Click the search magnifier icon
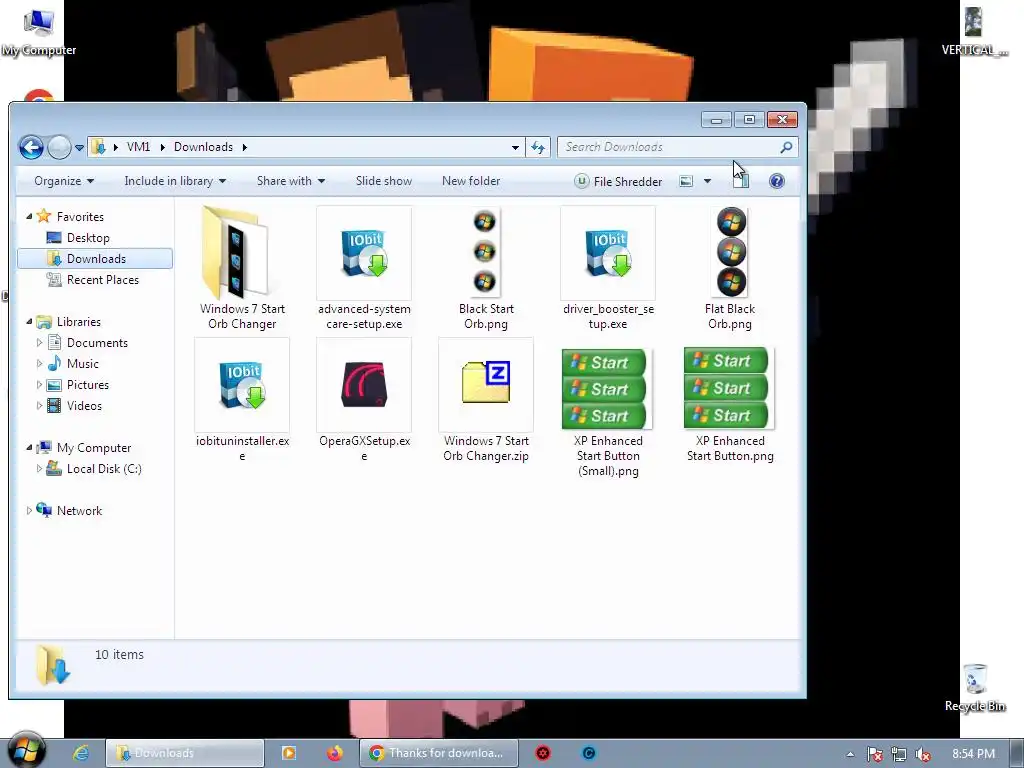Screen dimensions: 1024x768 tap(786, 147)
